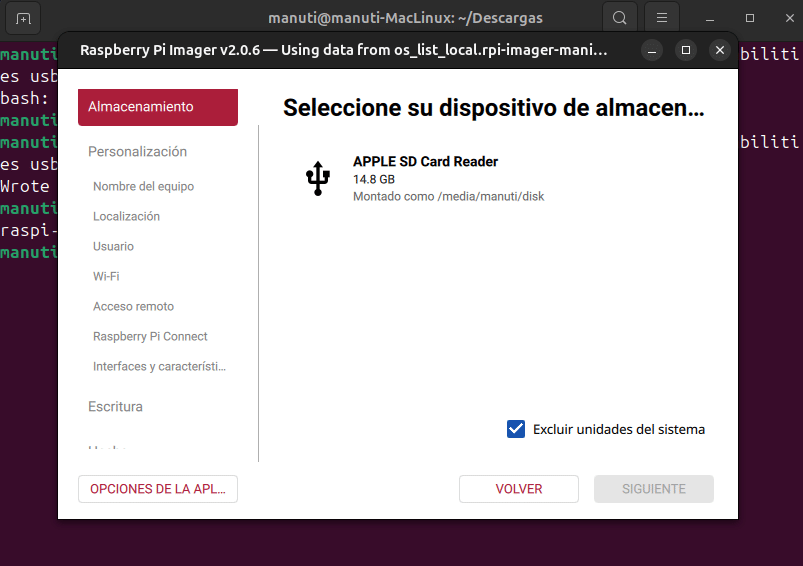Minimize the terminal window
The height and width of the screenshot is (566, 803).
pyautogui.click(x=710, y=18)
